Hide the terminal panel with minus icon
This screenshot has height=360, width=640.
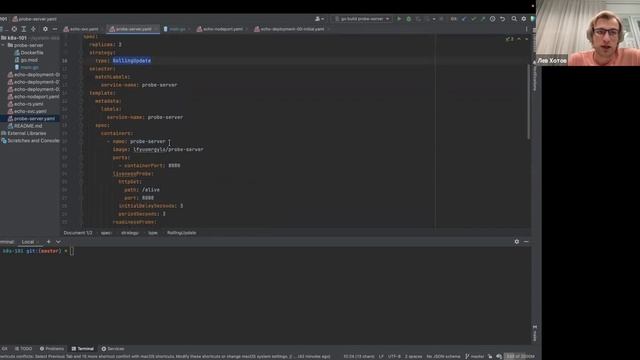pos(526,242)
